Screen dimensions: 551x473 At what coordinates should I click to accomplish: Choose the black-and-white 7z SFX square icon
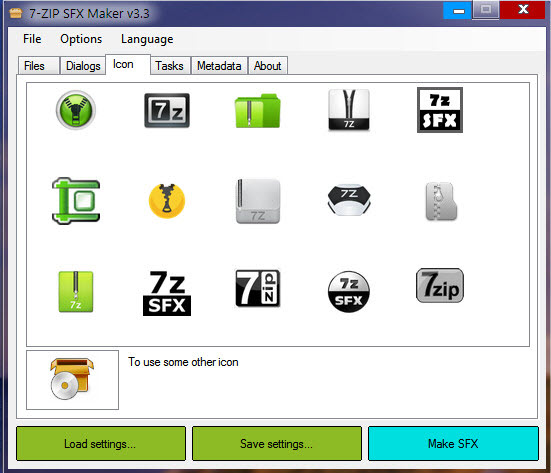pos(440,110)
